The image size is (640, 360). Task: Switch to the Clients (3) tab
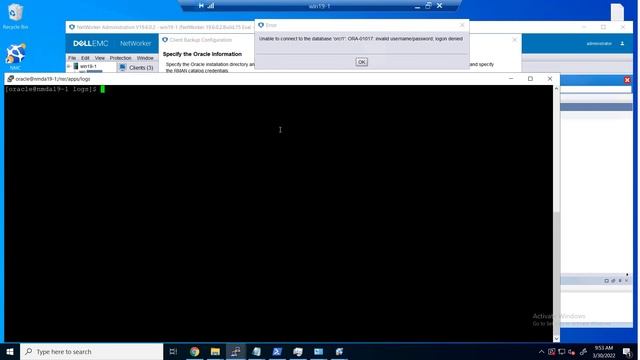[x=137, y=67]
